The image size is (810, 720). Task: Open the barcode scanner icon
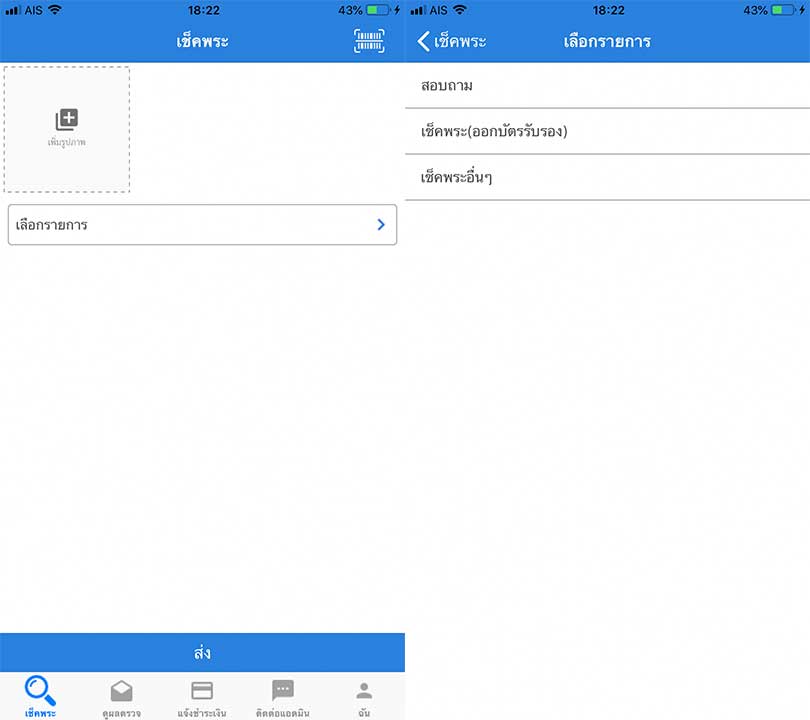pyautogui.click(x=370, y=40)
